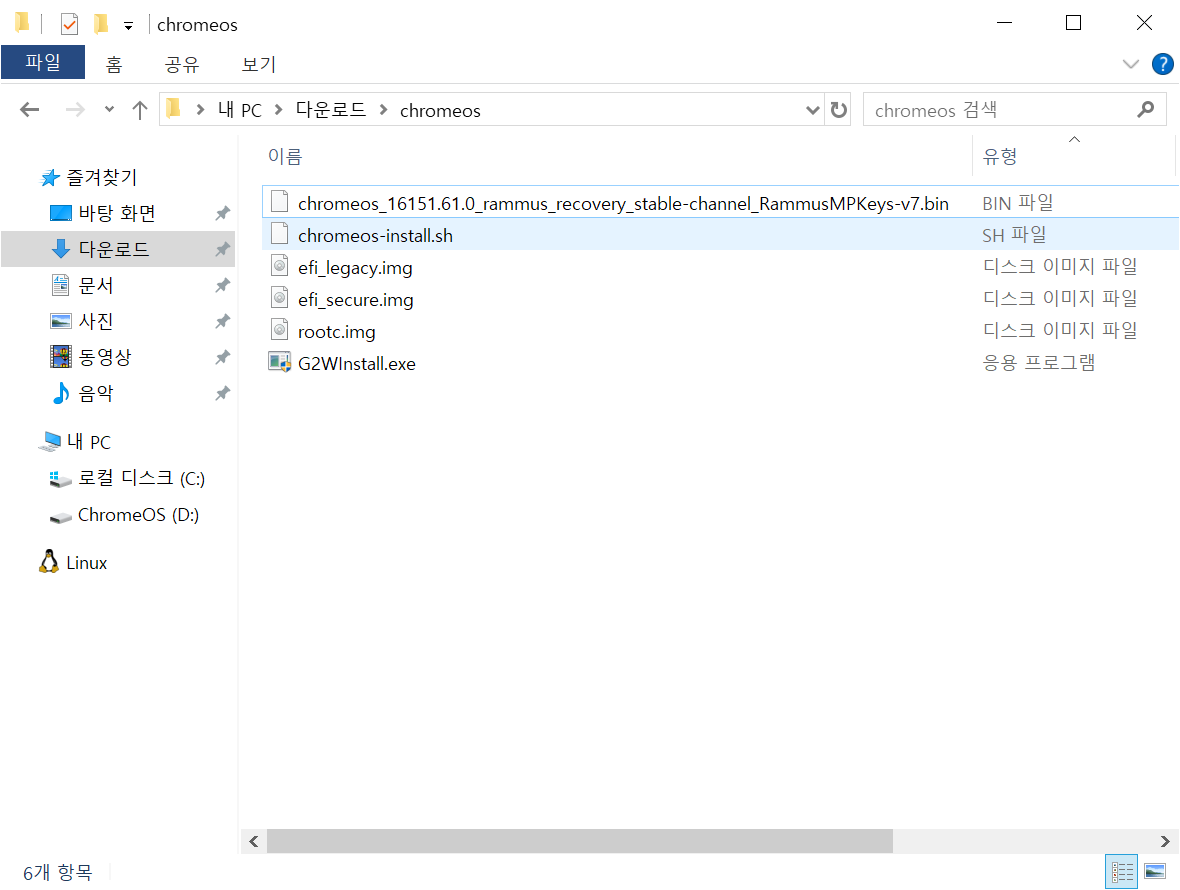Open the quick access toolbar customize dropdown

129,26
